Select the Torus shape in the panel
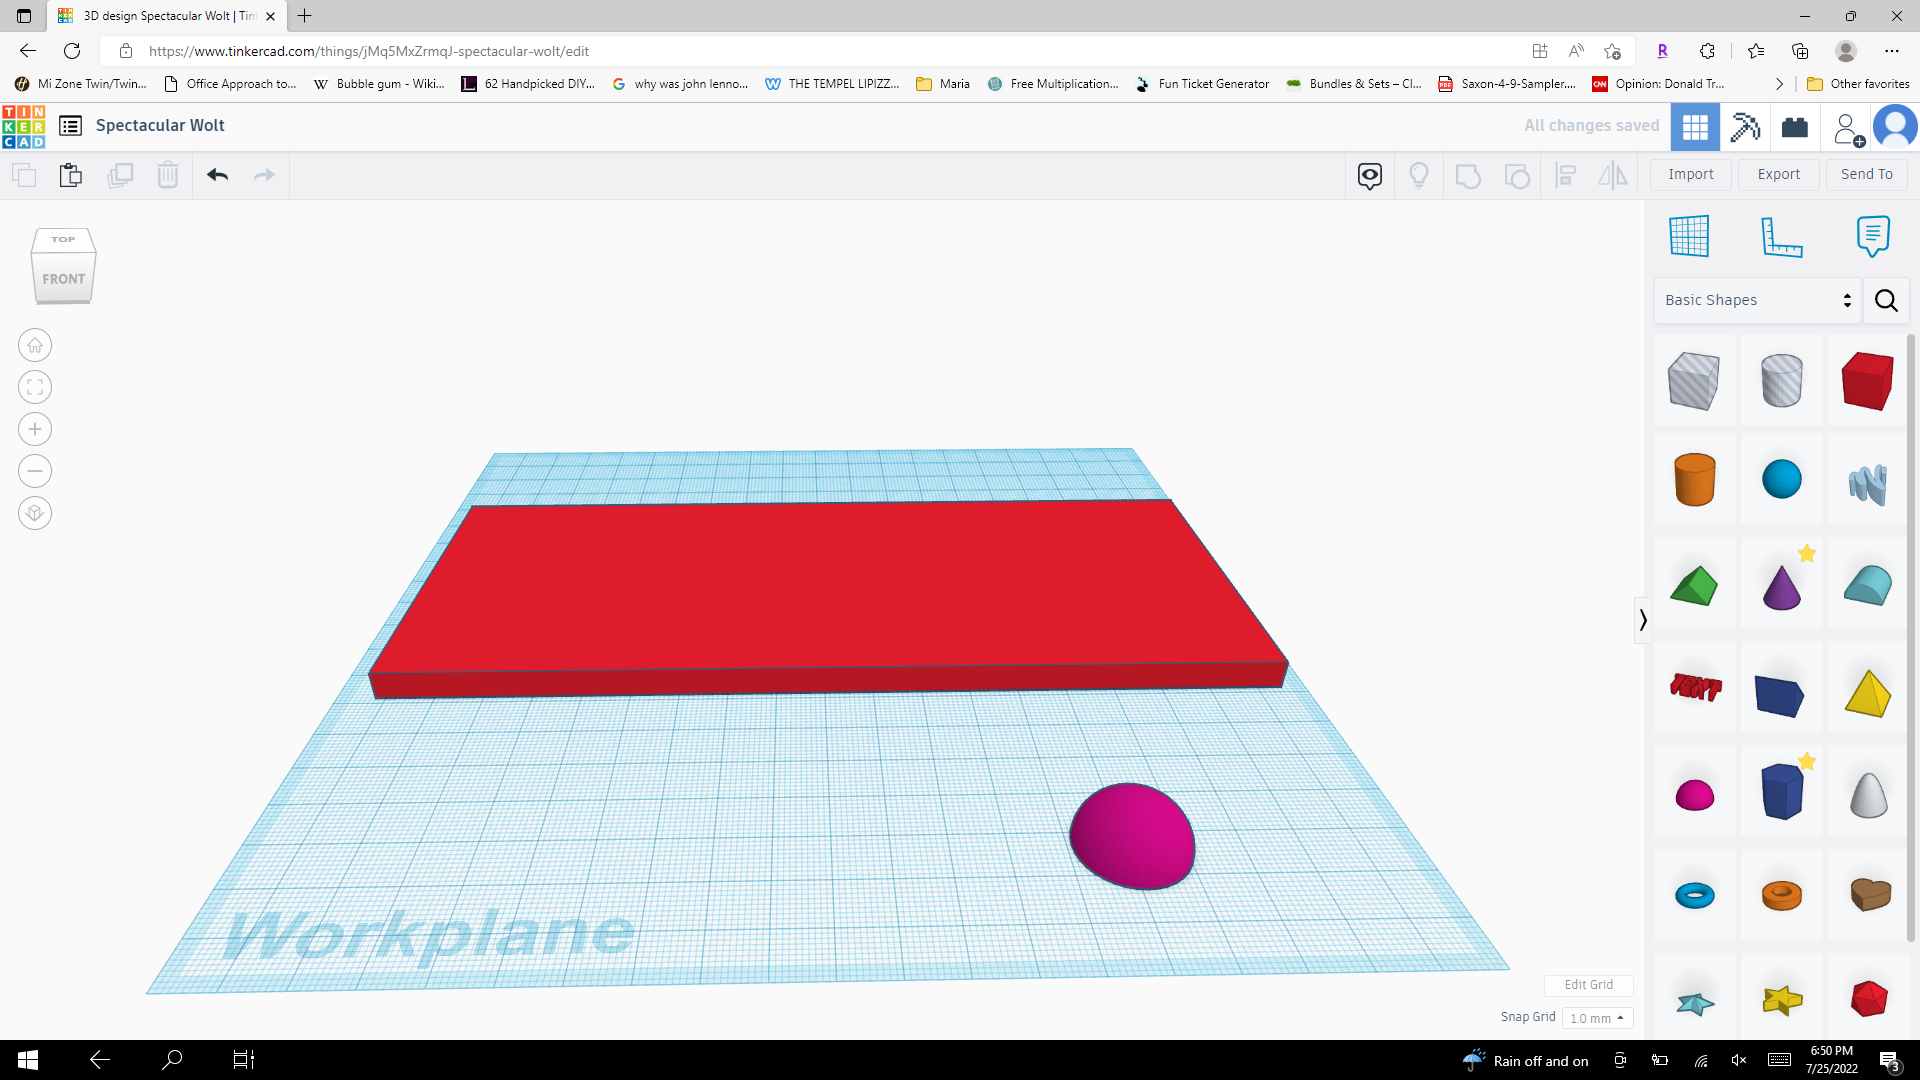 (x=1696, y=895)
